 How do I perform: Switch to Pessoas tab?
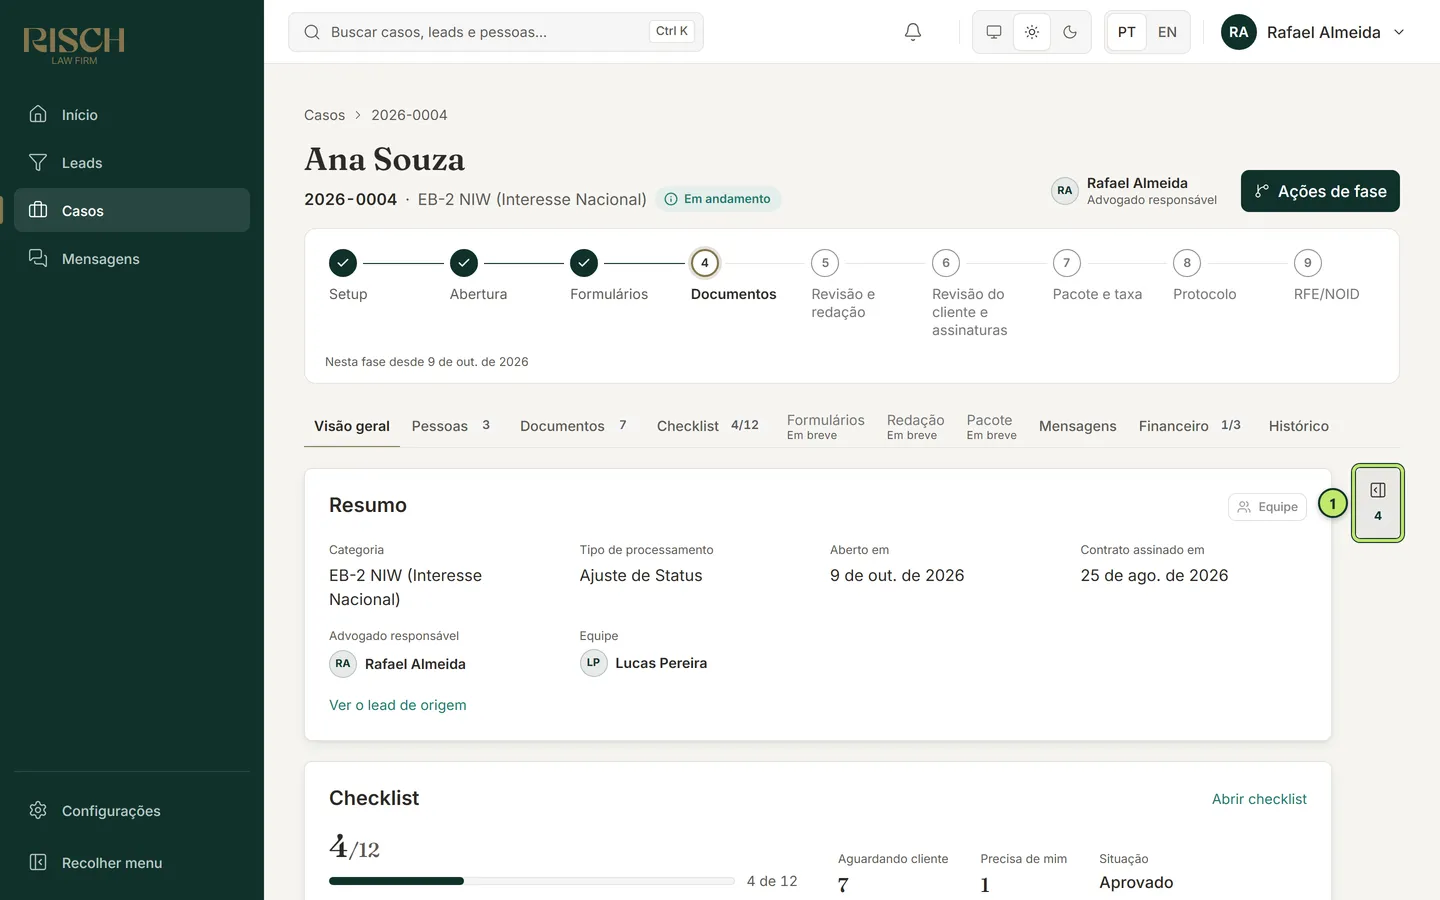(x=451, y=426)
